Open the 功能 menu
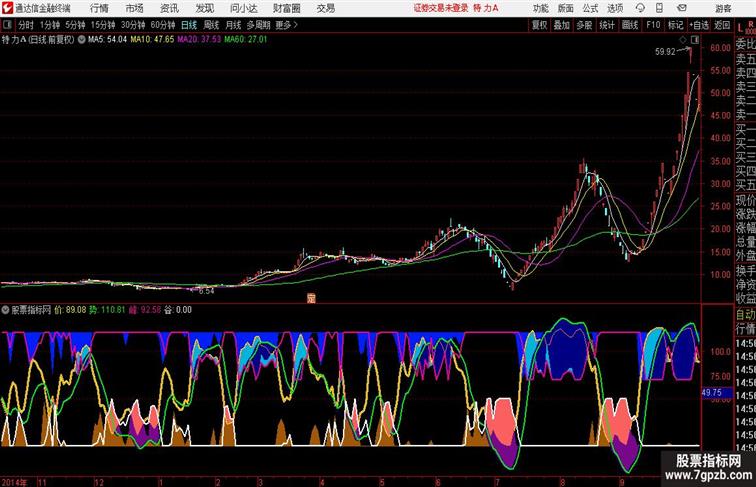 (540, 8)
